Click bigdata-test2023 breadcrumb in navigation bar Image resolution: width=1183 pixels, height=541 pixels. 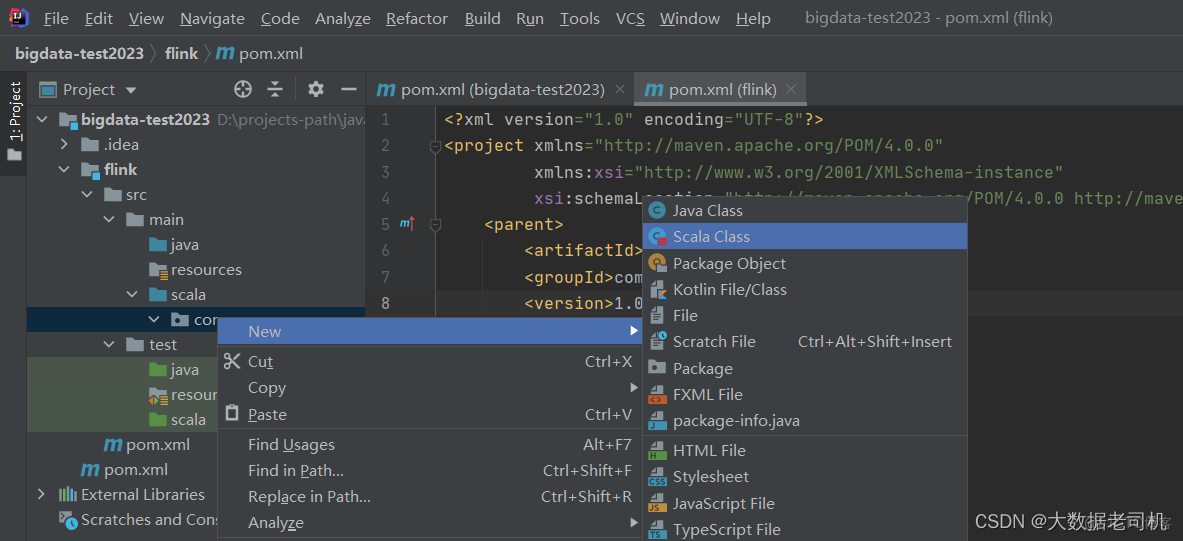(x=79, y=53)
